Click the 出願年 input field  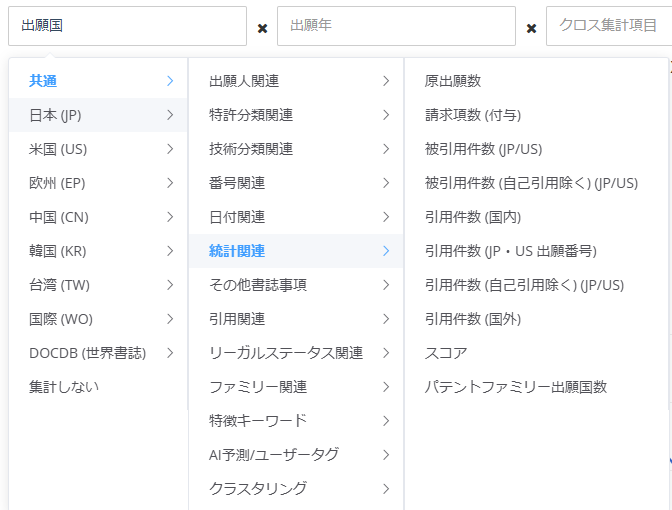tap(396, 26)
